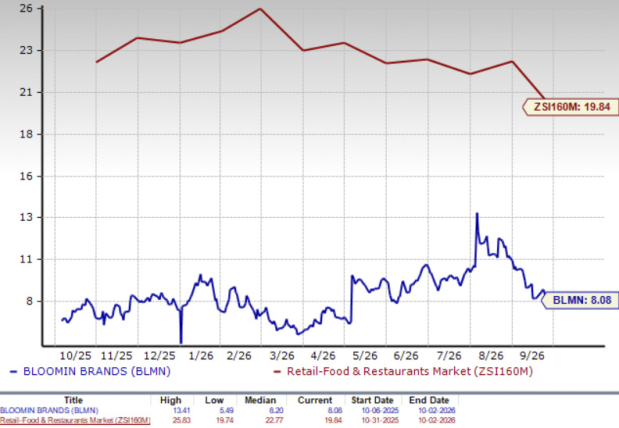Click the BLMN start date 10-06-2025
The width and height of the screenshot is (619, 428).
coord(380,411)
